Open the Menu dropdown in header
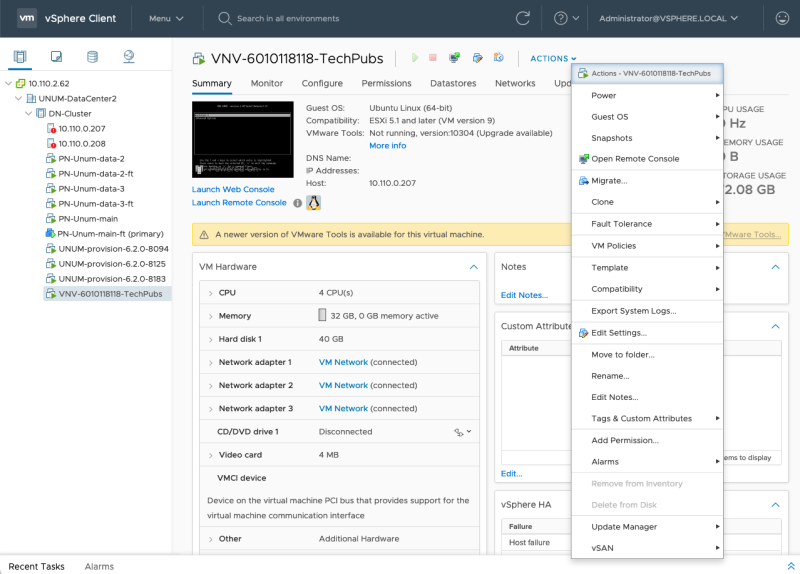This screenshot has width=800, height=574. pyautogui.click(x=166, y=18)
